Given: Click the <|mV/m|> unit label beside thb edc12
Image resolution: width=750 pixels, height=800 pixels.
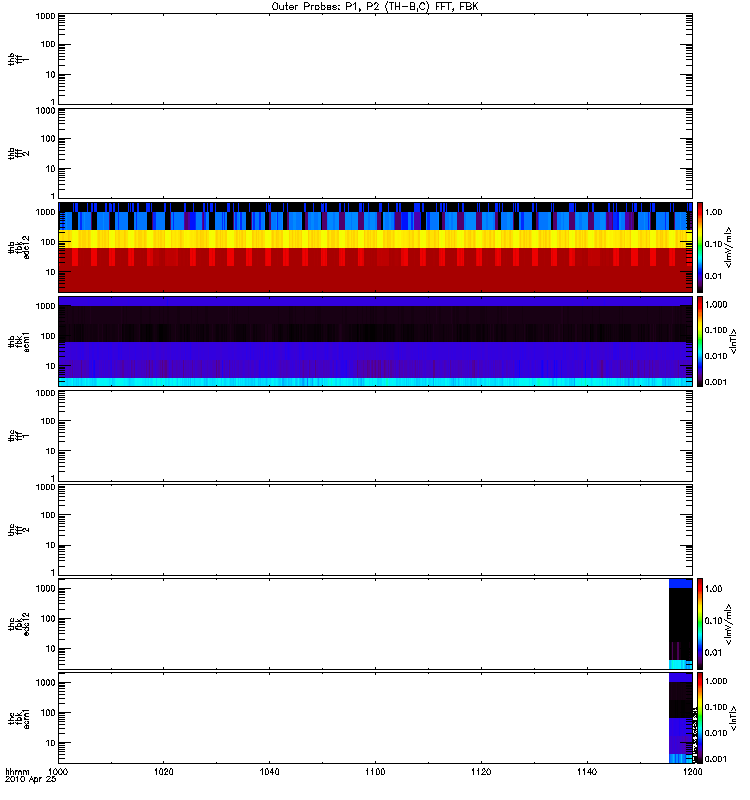Looking at the screenshot, I should pyautogui.click(x=728, y=247).
